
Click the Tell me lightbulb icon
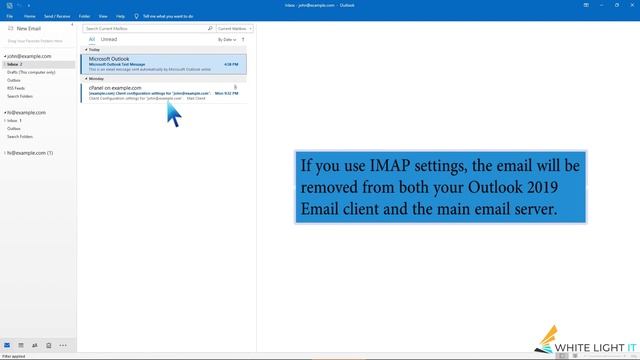click(136, 16)
